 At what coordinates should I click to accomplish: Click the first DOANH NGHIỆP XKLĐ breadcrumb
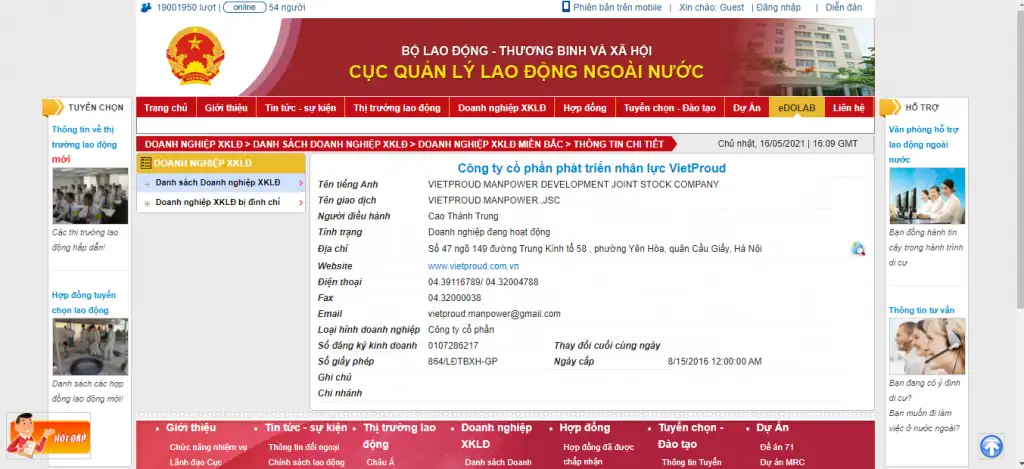[193, 144]
